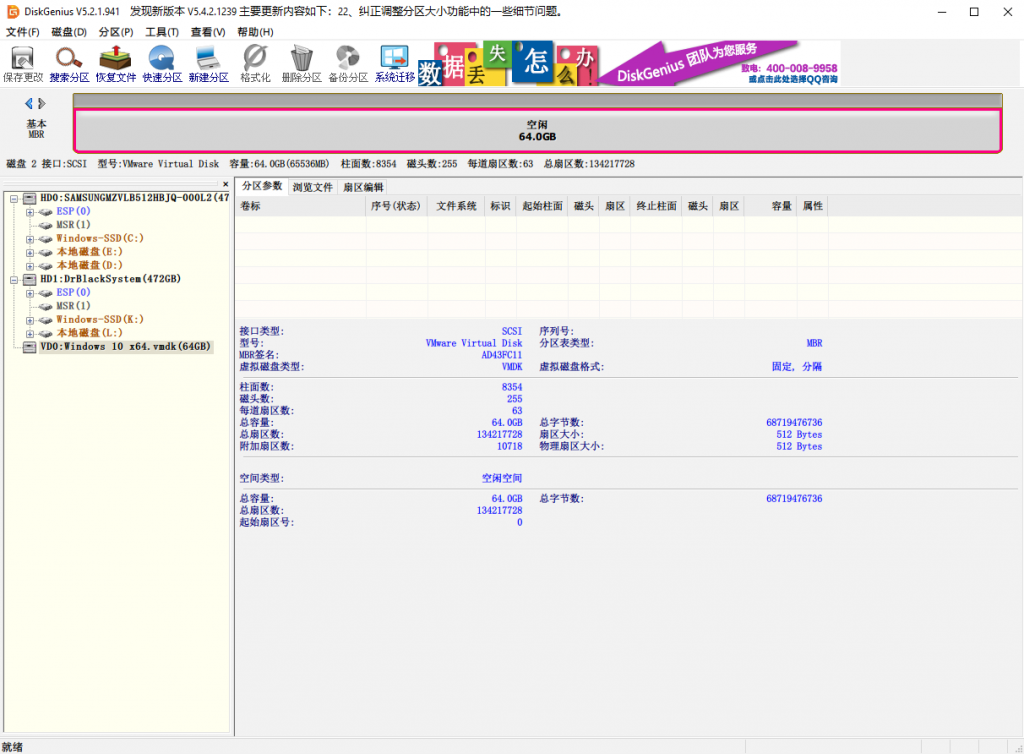Collapse the HD1 DrBlackSystem disk node
Viewport: 1024px width, 754px height.
(14, 279)
